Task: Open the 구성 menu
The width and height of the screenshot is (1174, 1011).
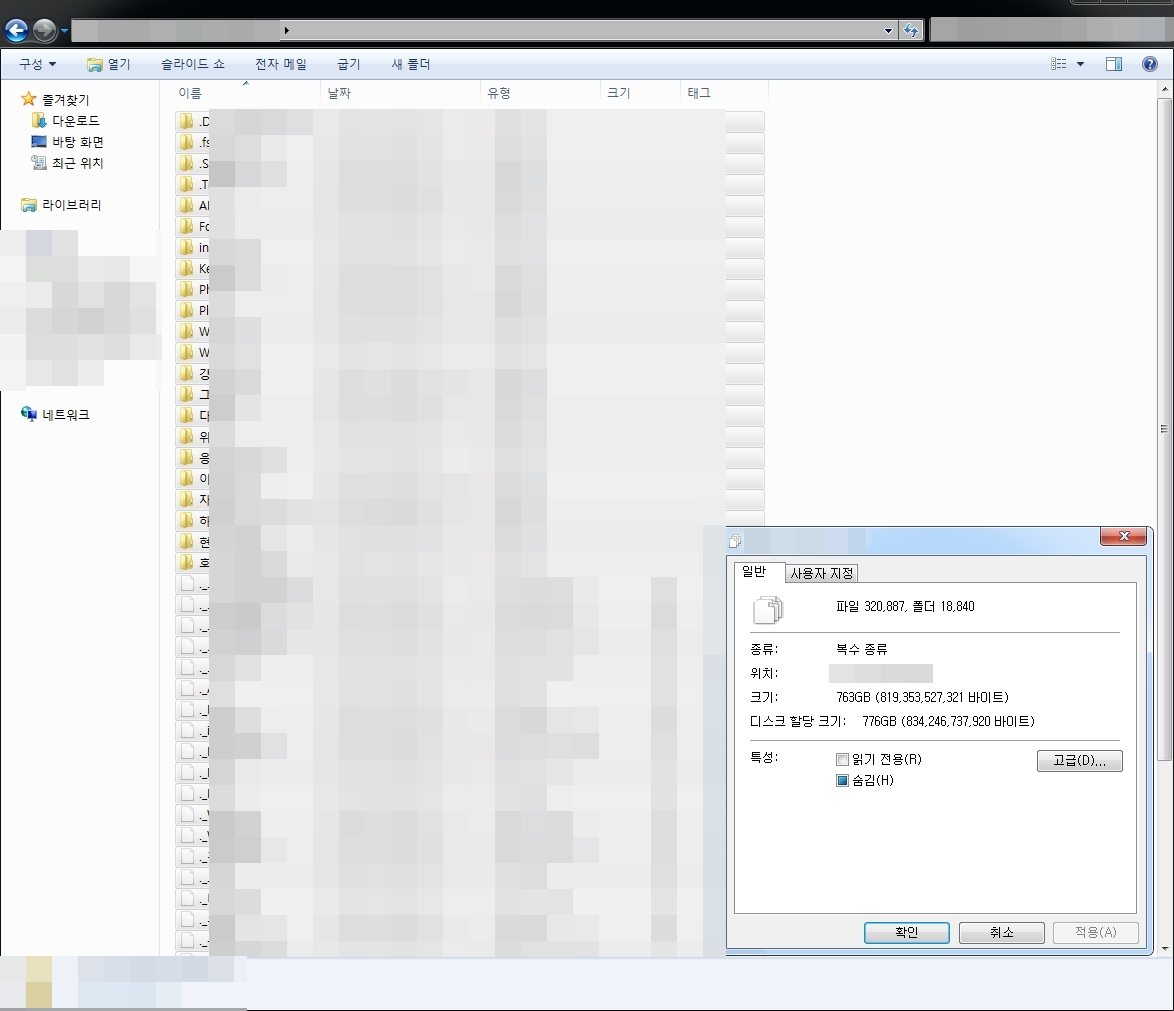Action: [x=37, y=64]
